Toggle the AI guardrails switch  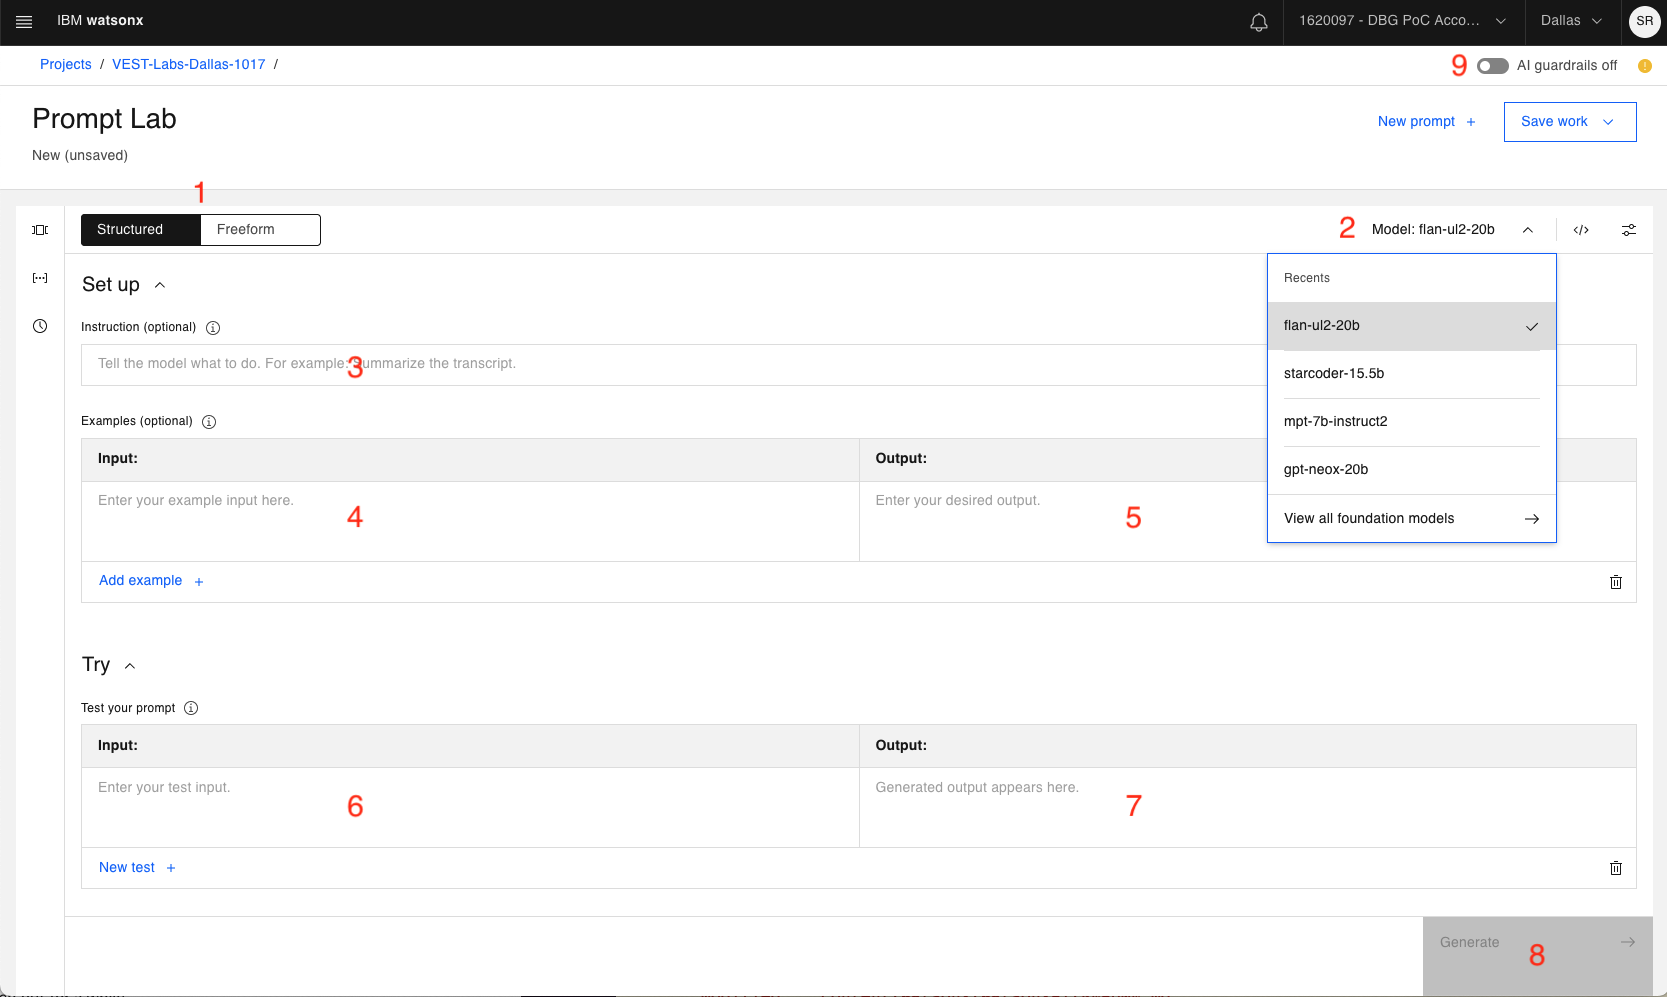(x=1493, y=66)
